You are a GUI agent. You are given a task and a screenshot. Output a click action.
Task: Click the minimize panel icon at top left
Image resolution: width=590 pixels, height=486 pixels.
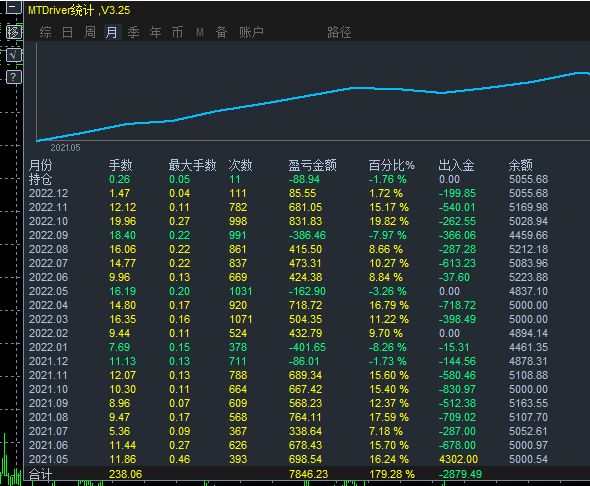click(x=14, y=7)
